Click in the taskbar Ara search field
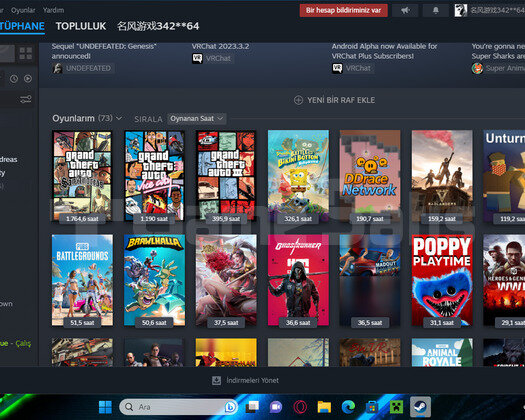The height and width of the screenshot is (420, 525). coord(179,407)
